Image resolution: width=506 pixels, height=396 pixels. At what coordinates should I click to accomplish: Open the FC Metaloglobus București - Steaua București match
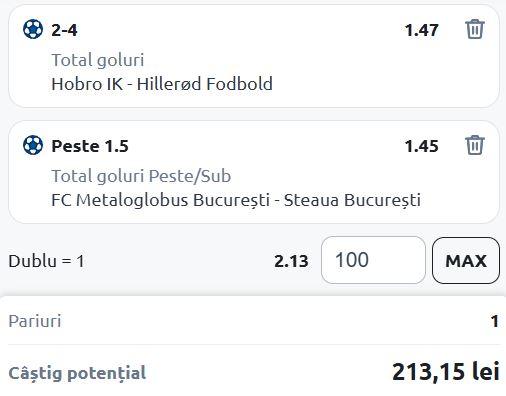click(236, 200)
